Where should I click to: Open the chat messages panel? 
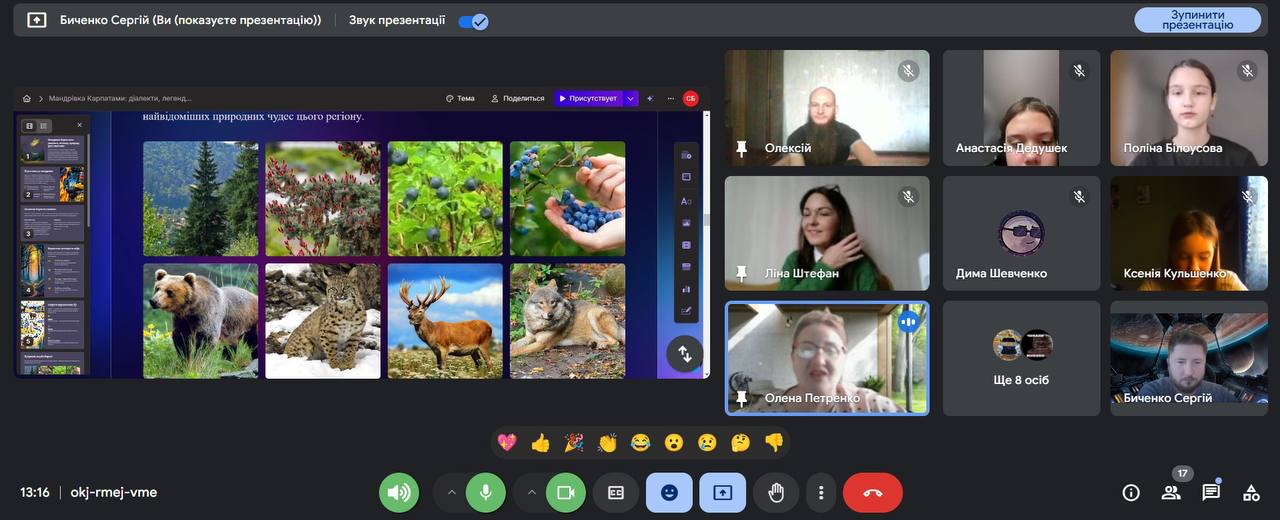click(1211, 492)
